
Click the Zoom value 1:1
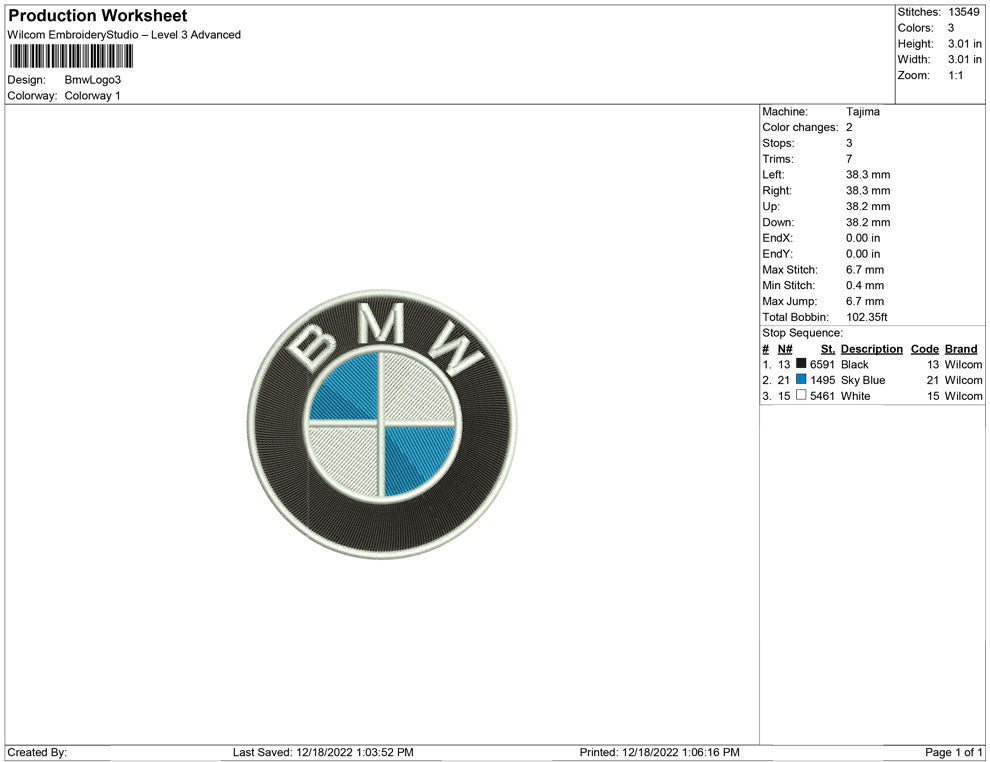coord(955,75)
